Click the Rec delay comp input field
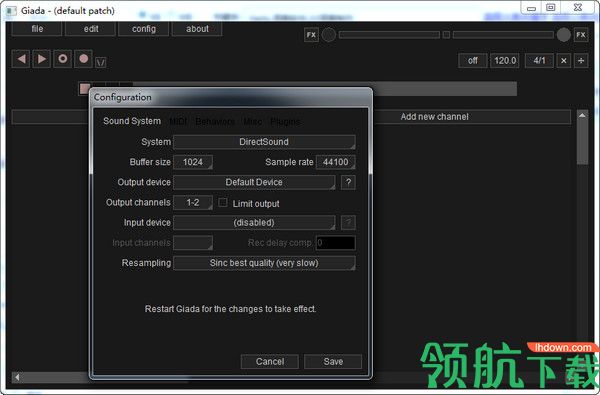Screen dimensions: 600x395 tap(336, 243)
